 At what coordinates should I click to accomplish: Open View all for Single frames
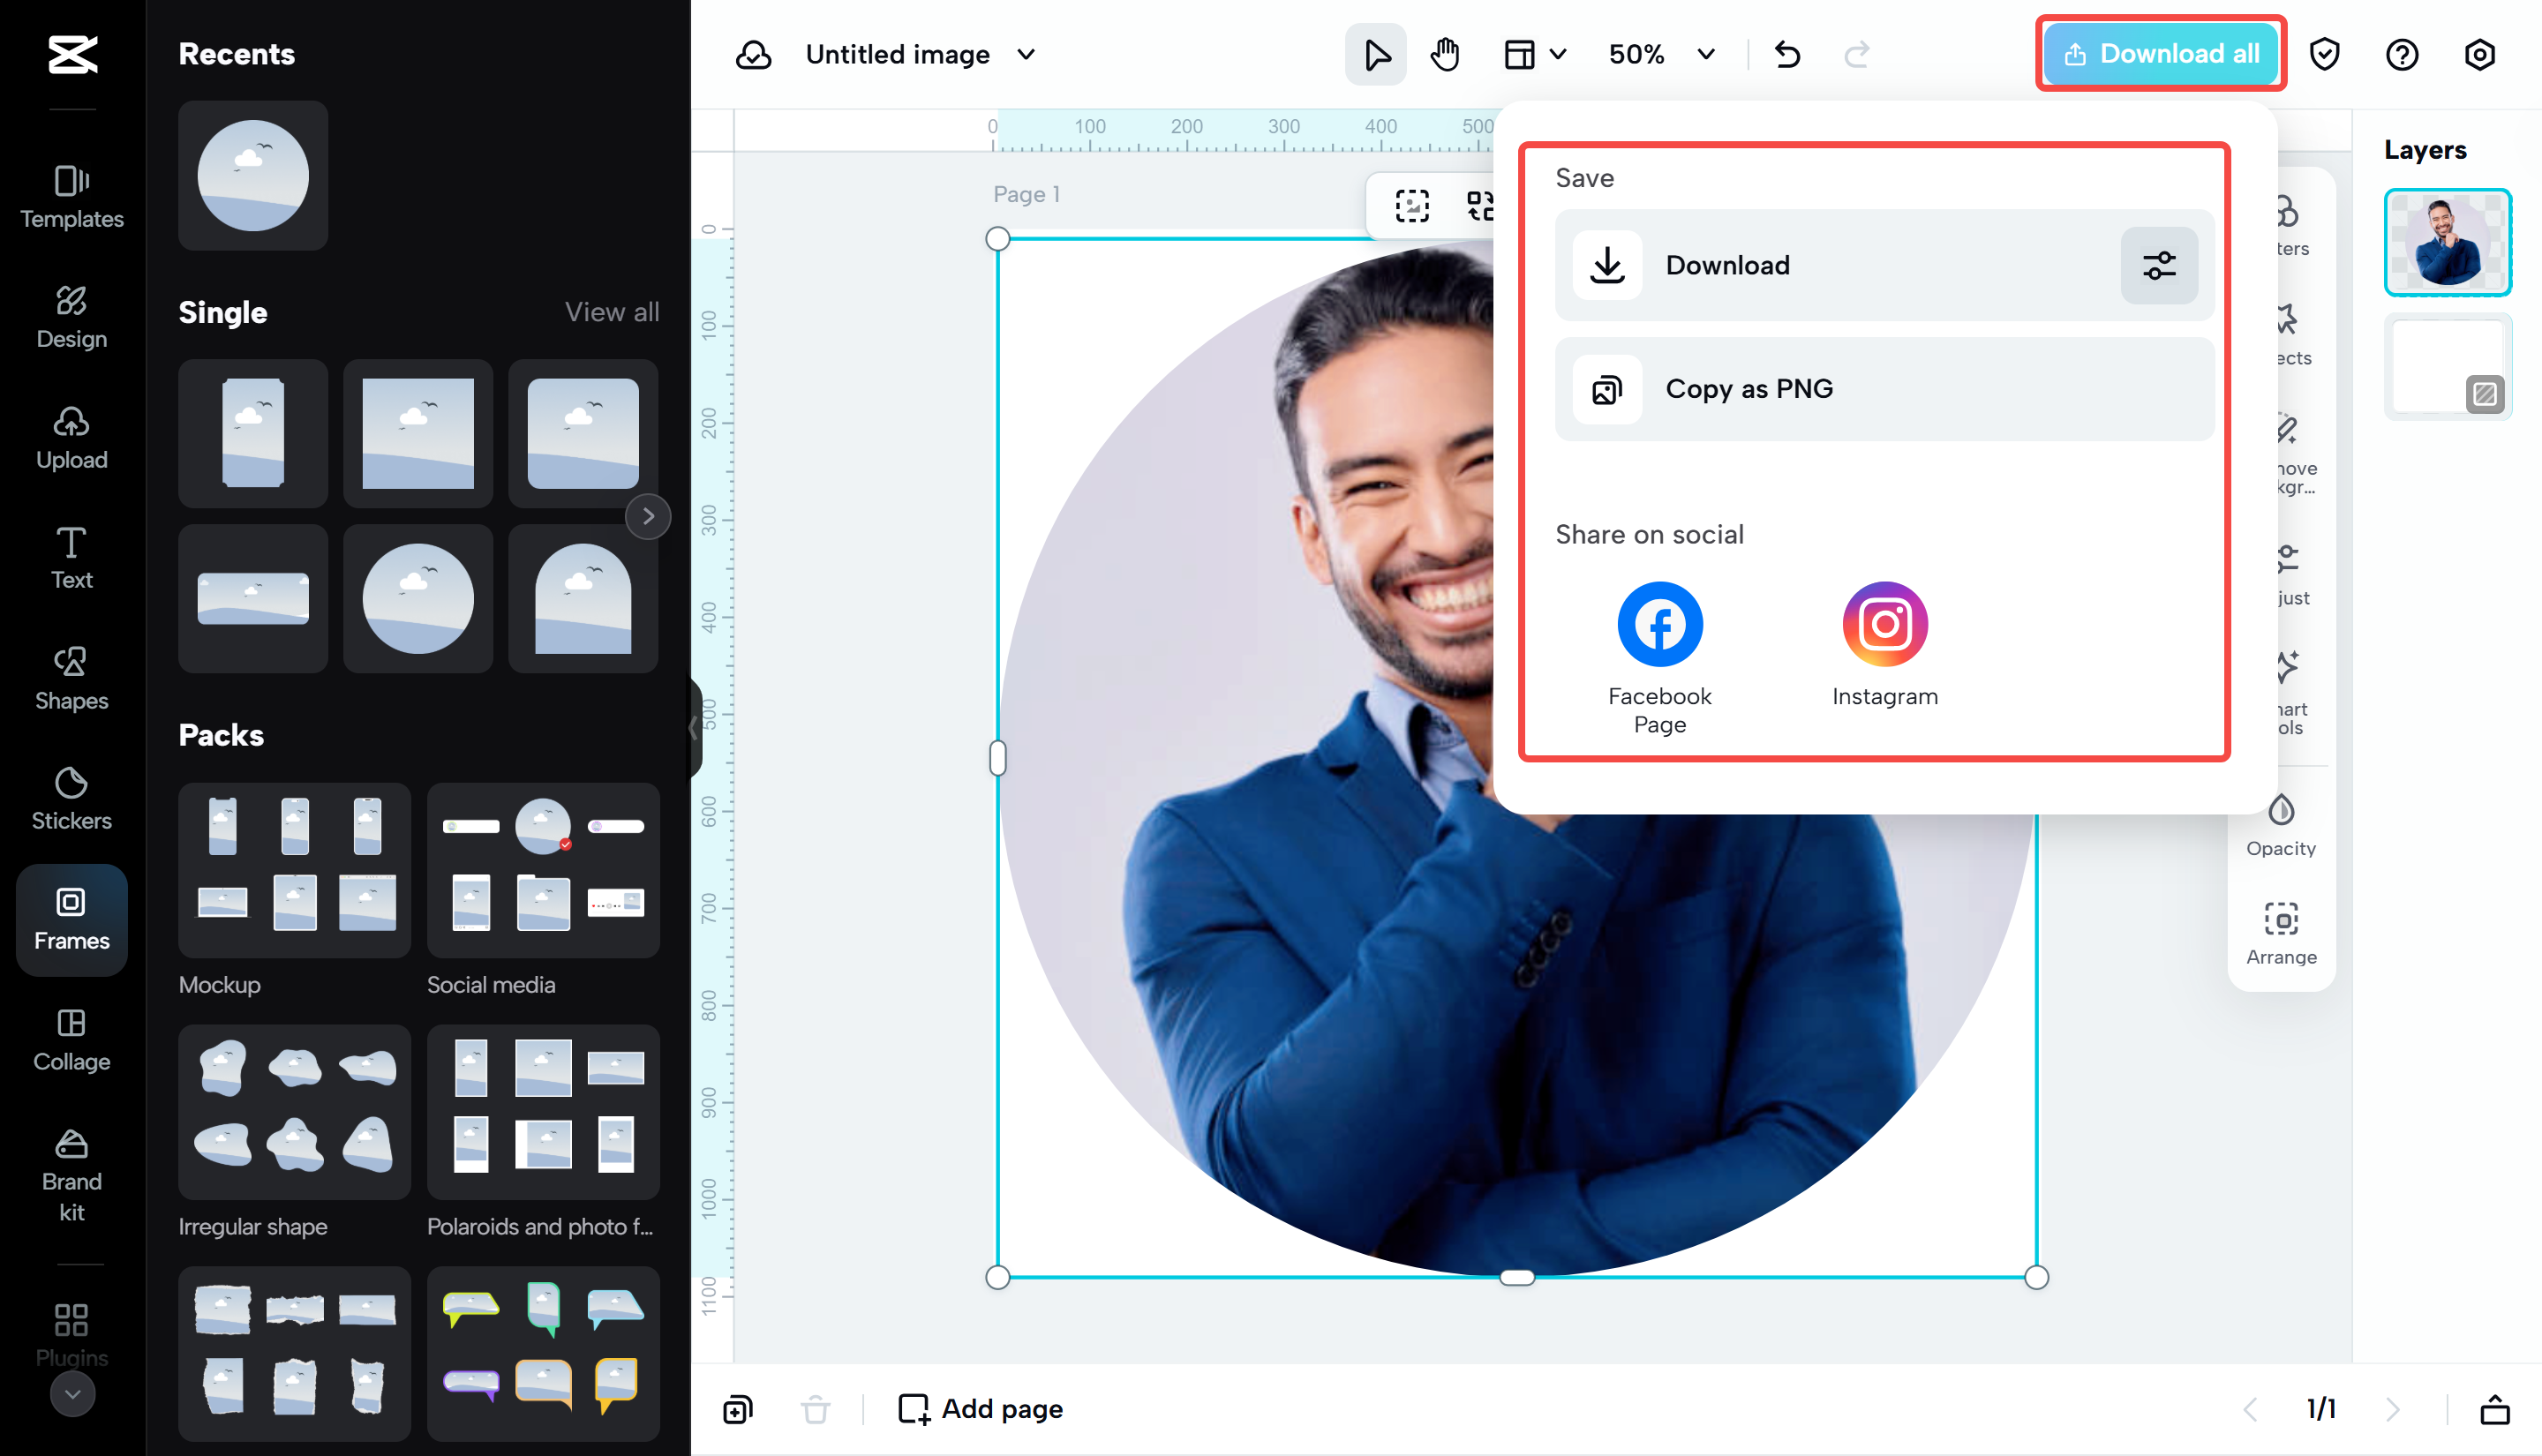coord(612,312)
